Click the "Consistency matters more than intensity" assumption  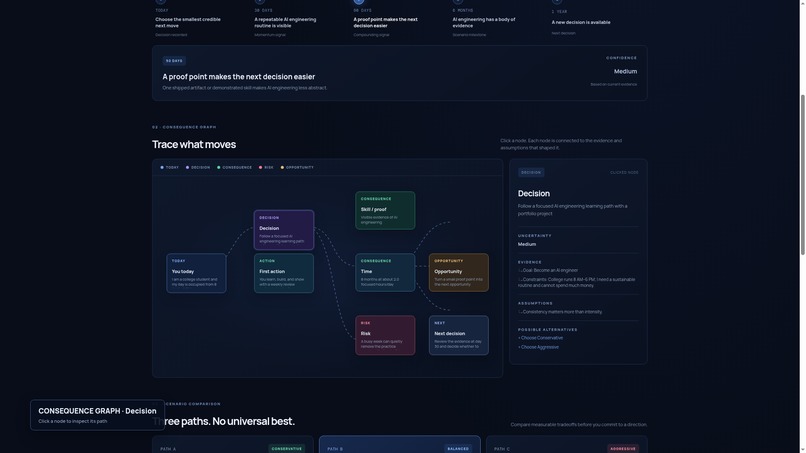coord(560,312)
